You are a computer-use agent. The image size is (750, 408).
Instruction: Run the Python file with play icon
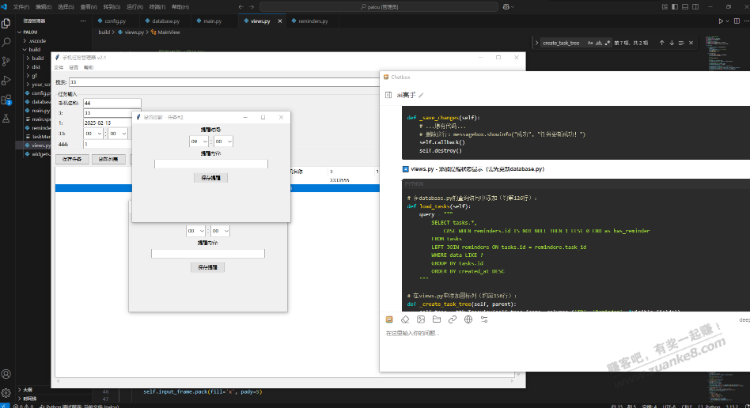pos(720,21)
